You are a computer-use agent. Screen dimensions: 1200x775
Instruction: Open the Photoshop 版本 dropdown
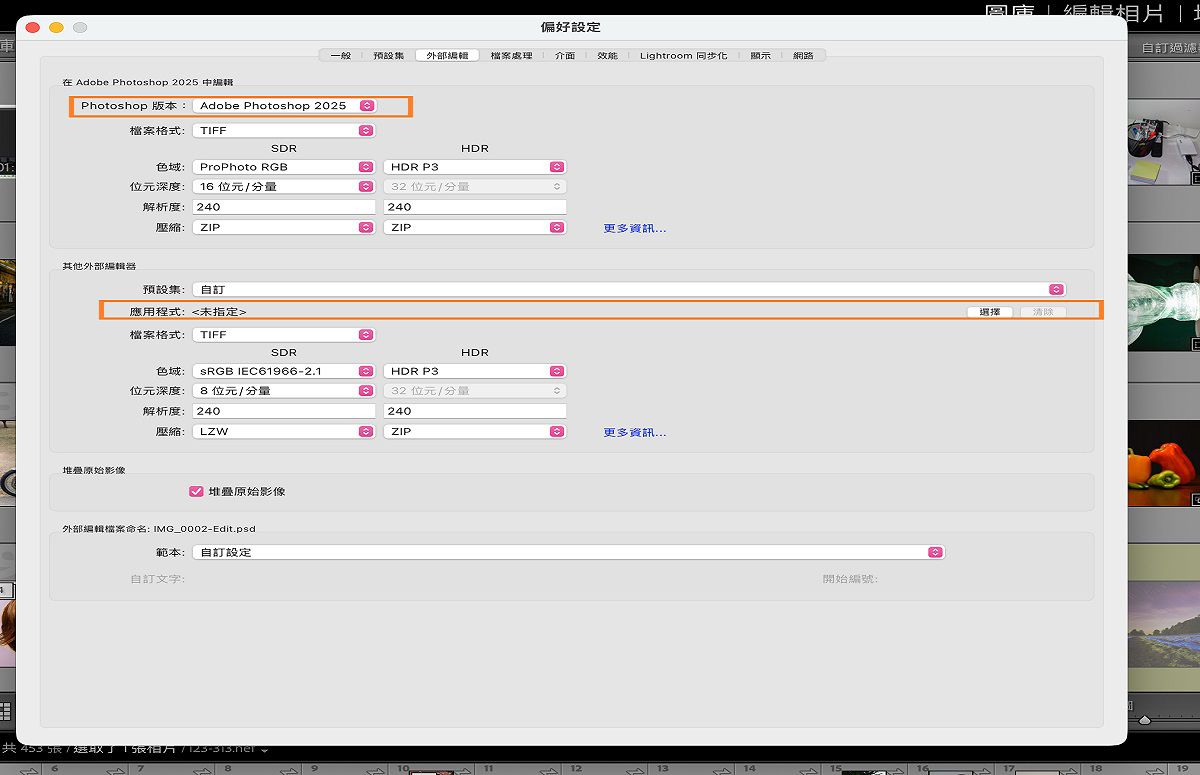(x=283, y=105)
